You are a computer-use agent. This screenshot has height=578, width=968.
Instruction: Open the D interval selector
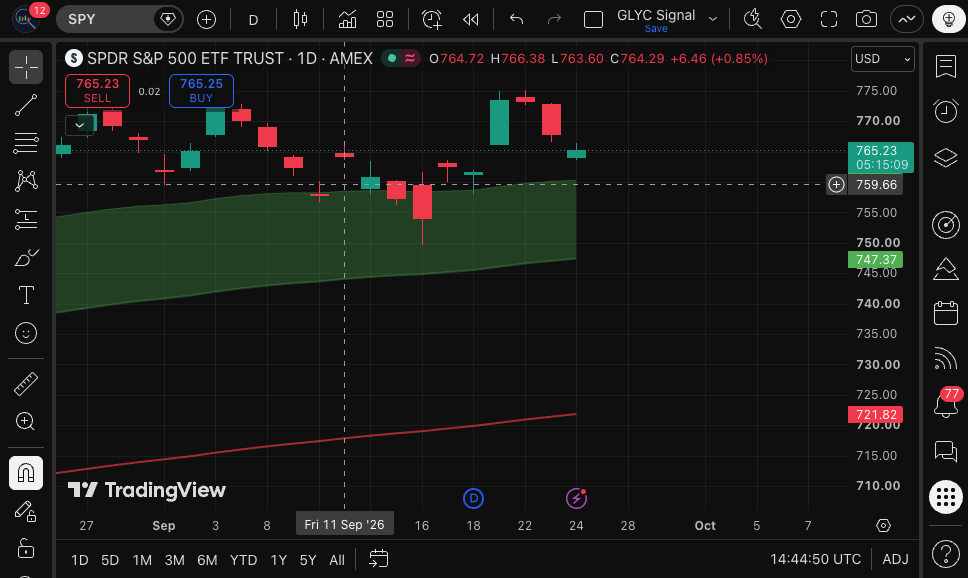[253, 20]
